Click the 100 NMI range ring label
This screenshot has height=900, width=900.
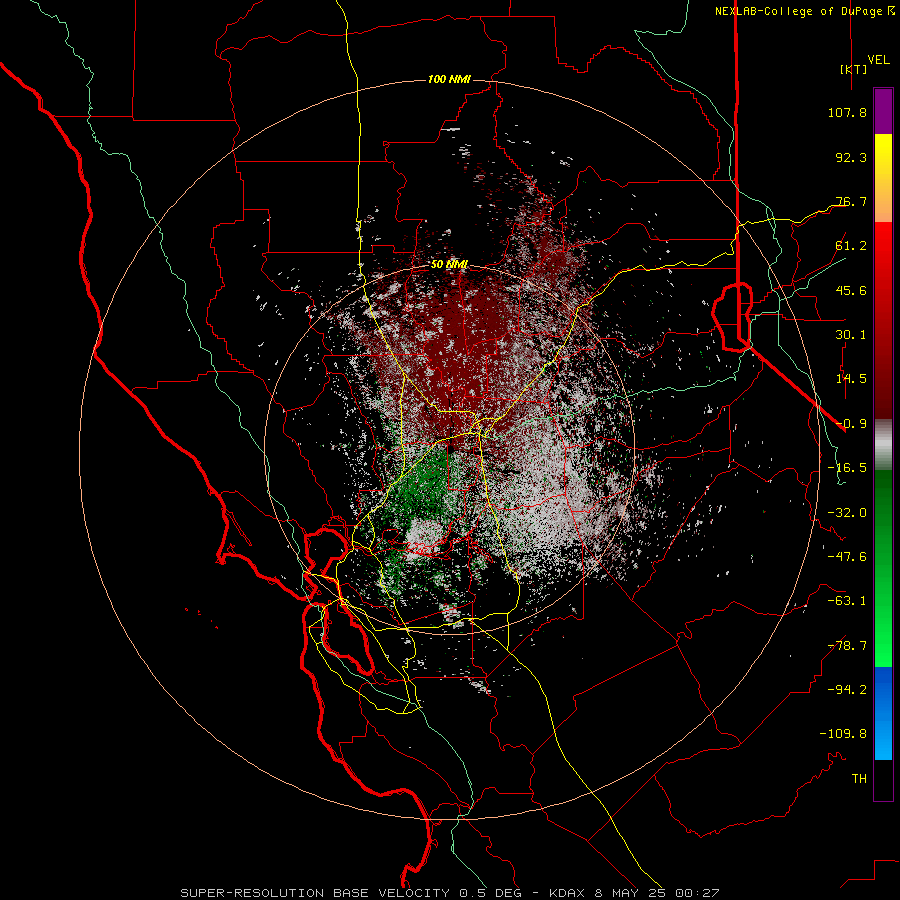click(x=449, y=79)
